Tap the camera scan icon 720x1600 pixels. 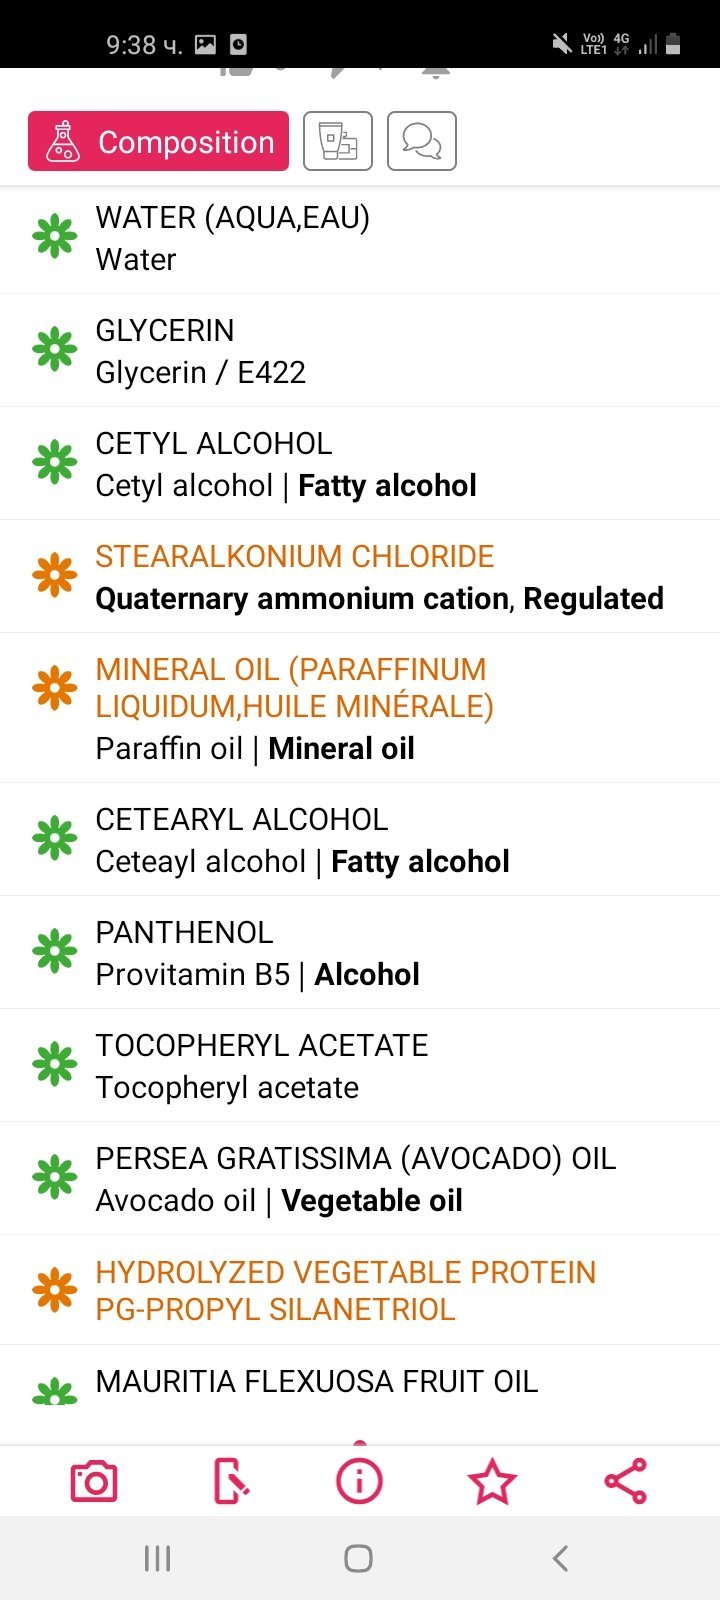(x=94, y=1481)
